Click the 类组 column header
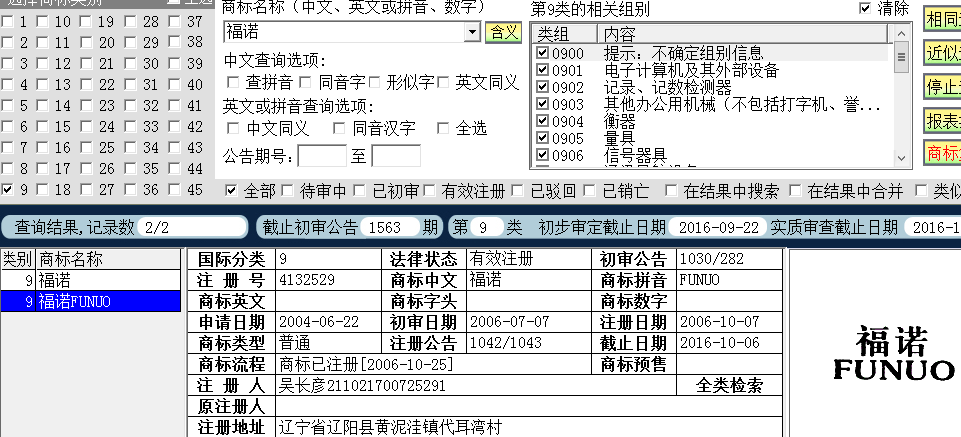The width and height of the screenshot is (961, 437). (x=564, y=34)
